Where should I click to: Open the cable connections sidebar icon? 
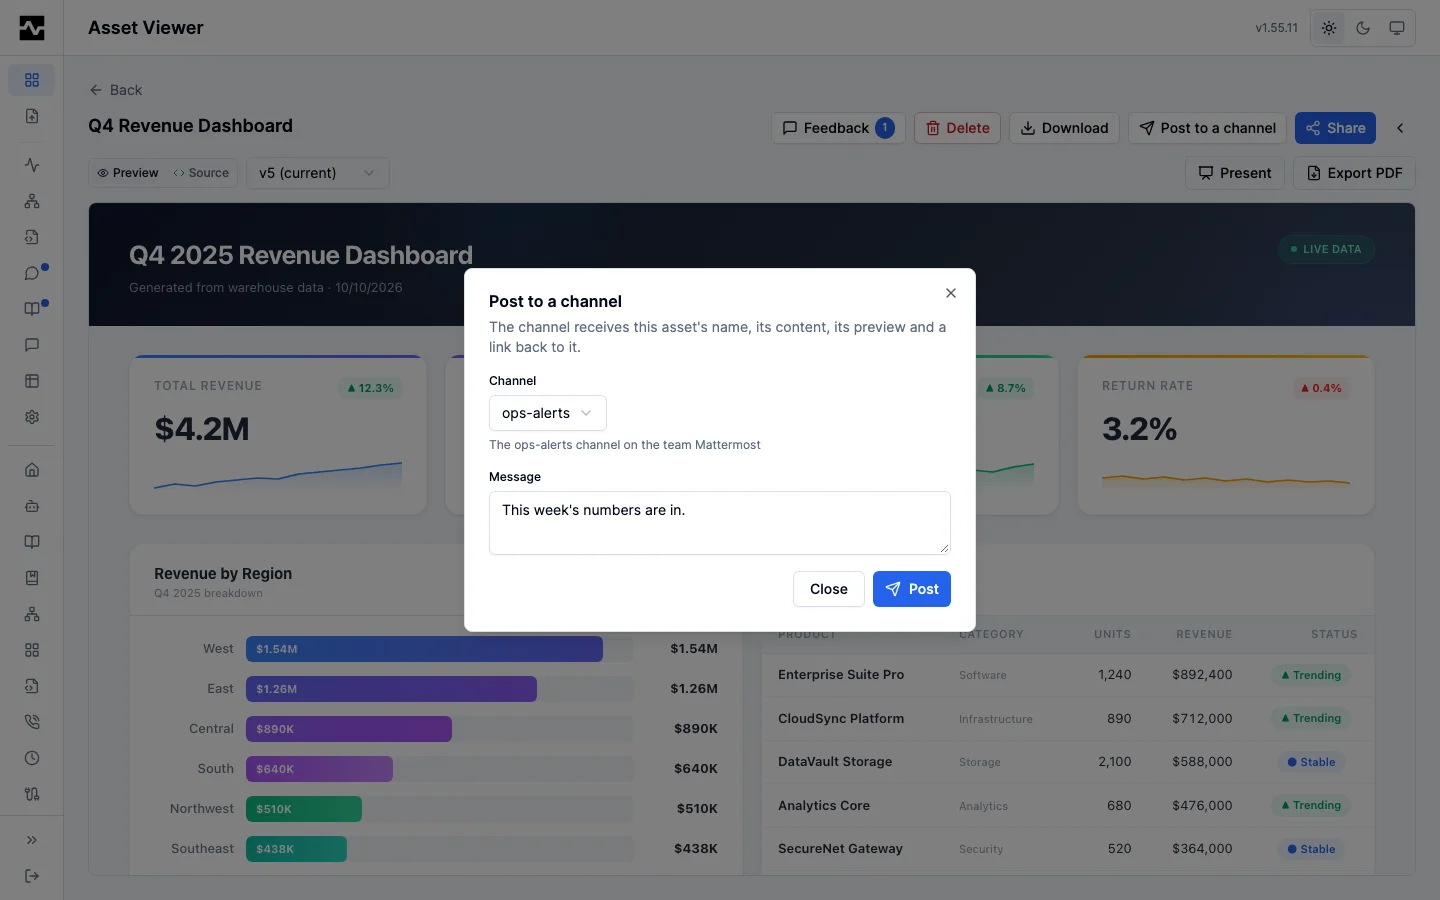32,794
